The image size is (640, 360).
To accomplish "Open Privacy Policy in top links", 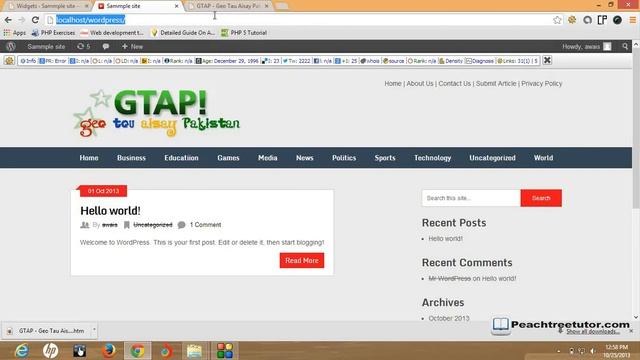I will coord(542,83).
